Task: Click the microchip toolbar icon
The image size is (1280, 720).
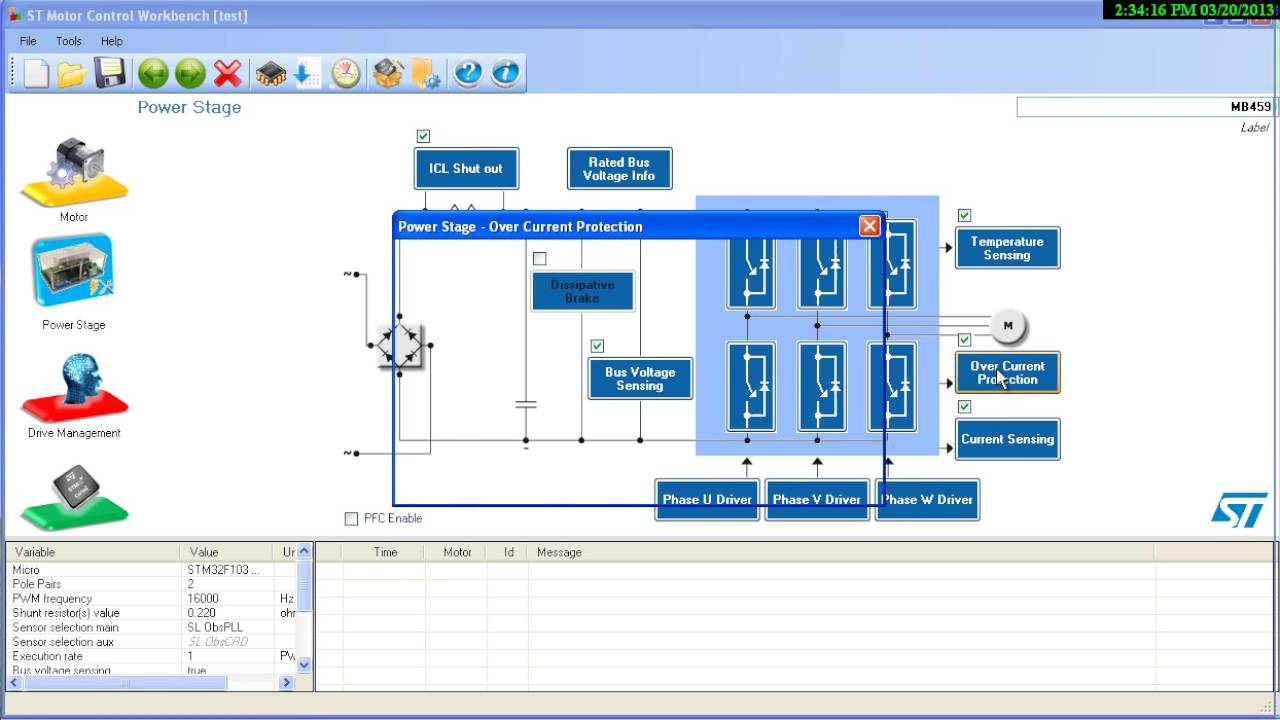Action: [271, 73]
